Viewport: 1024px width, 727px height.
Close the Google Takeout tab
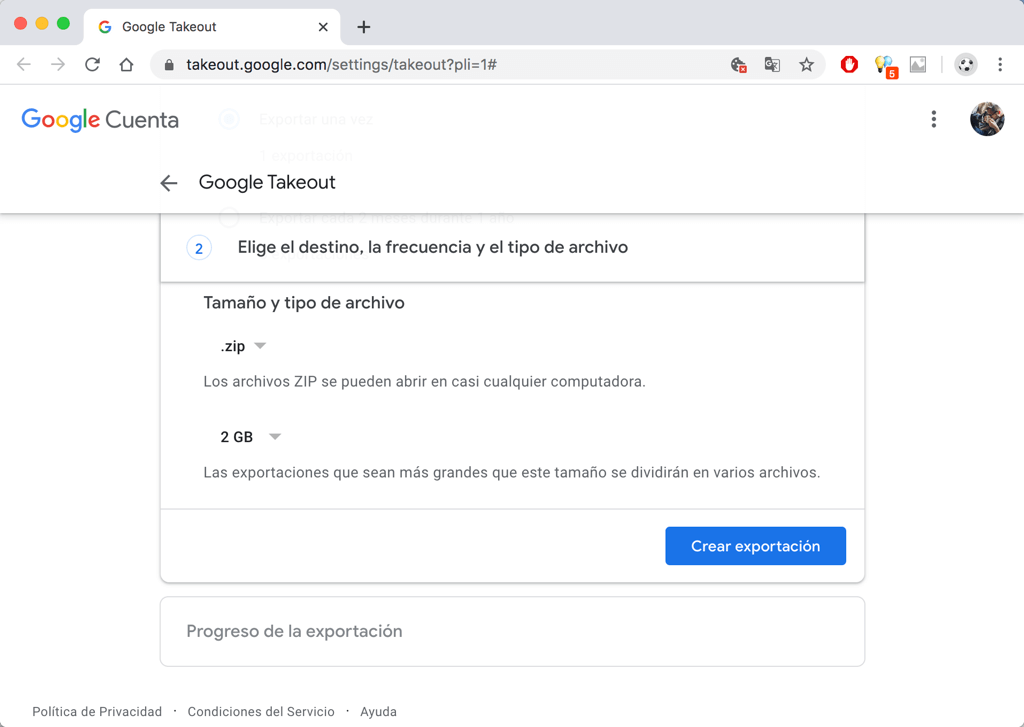(323, 27)
